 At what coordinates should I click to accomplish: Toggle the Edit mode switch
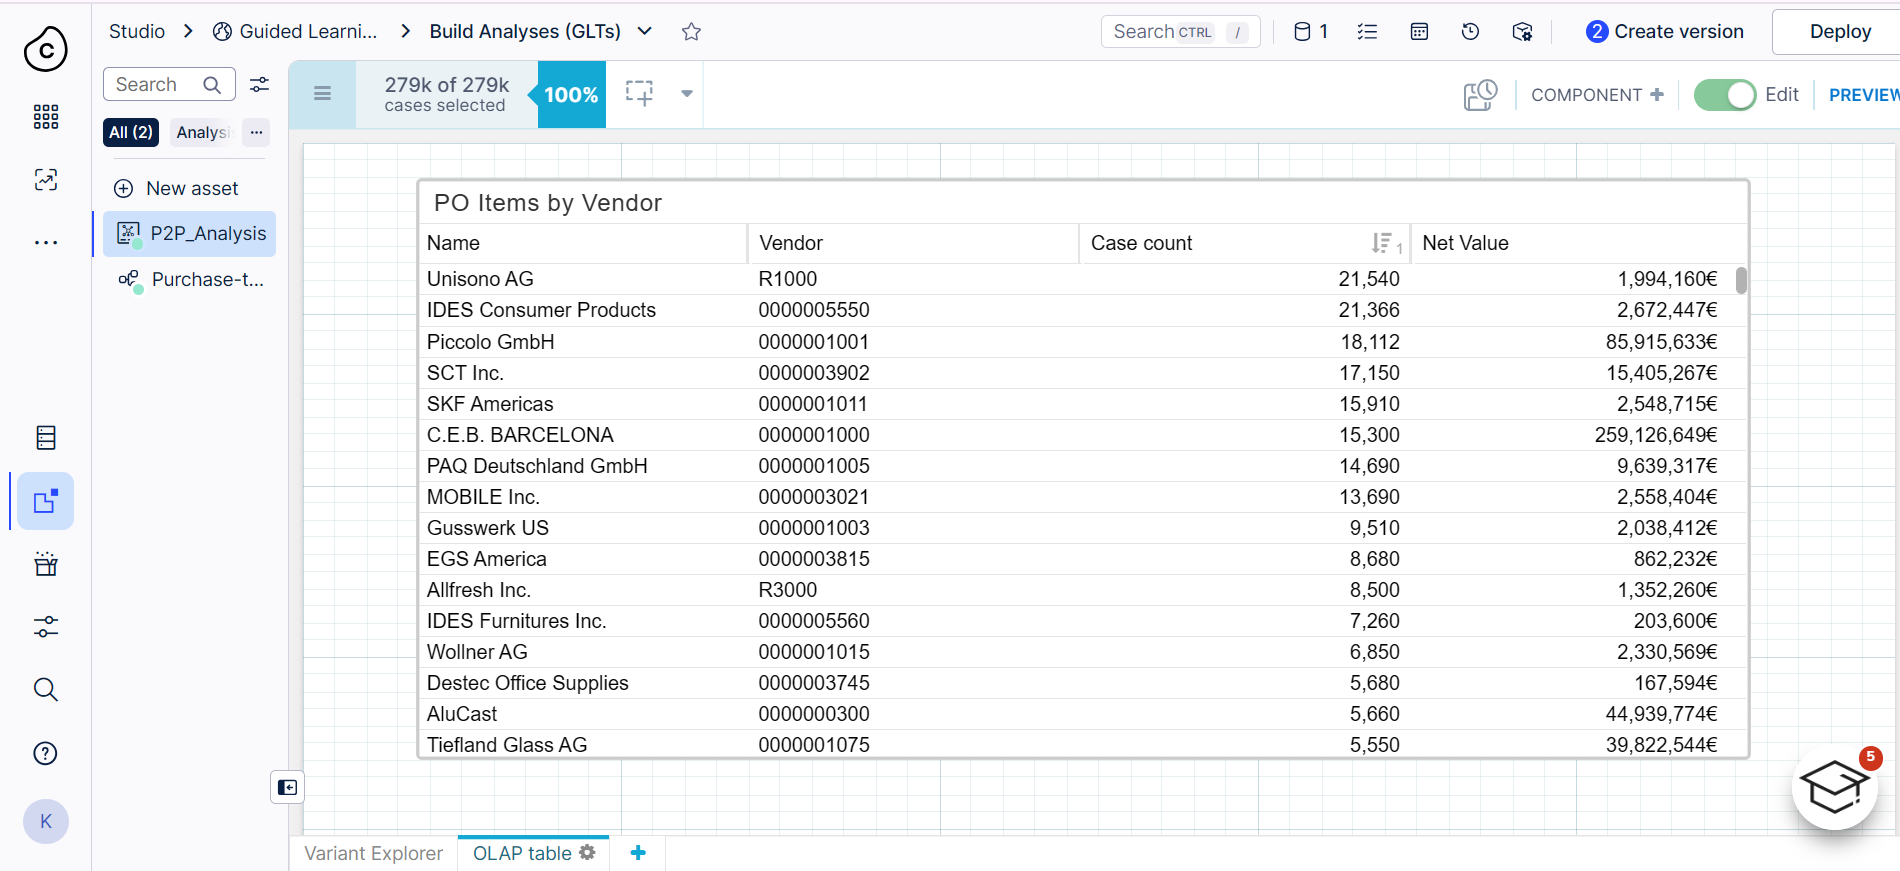coord(1725,95)
